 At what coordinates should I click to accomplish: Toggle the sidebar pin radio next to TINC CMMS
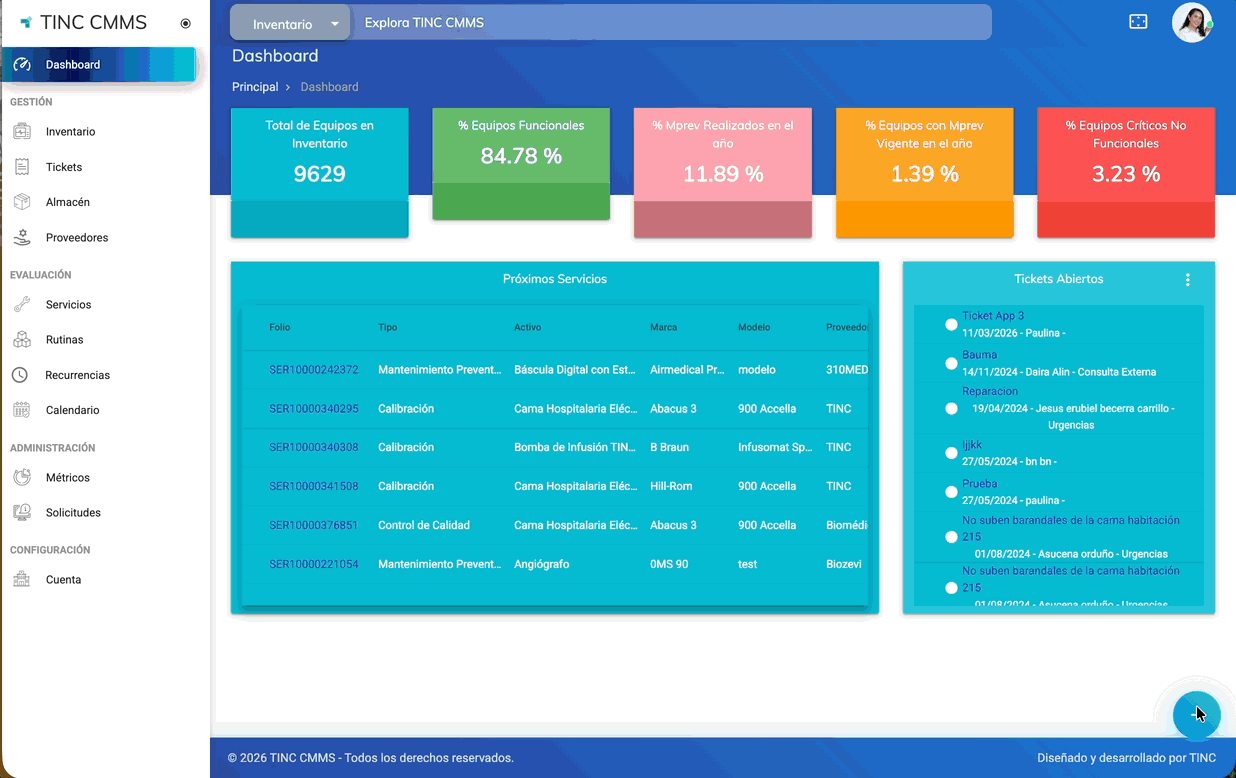186,23
